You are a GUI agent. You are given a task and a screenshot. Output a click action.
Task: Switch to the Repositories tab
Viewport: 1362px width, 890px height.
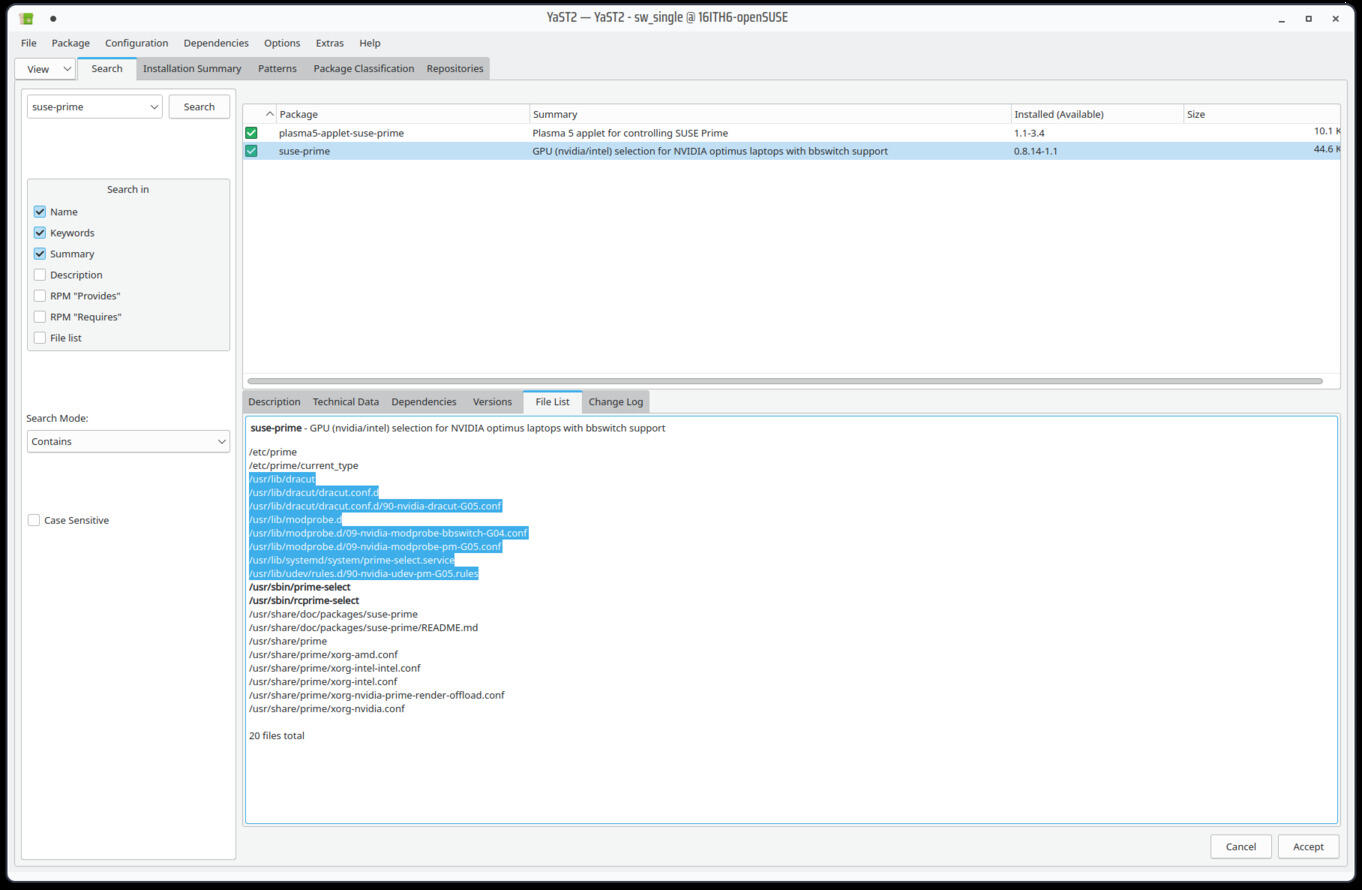tap(455, 69)
